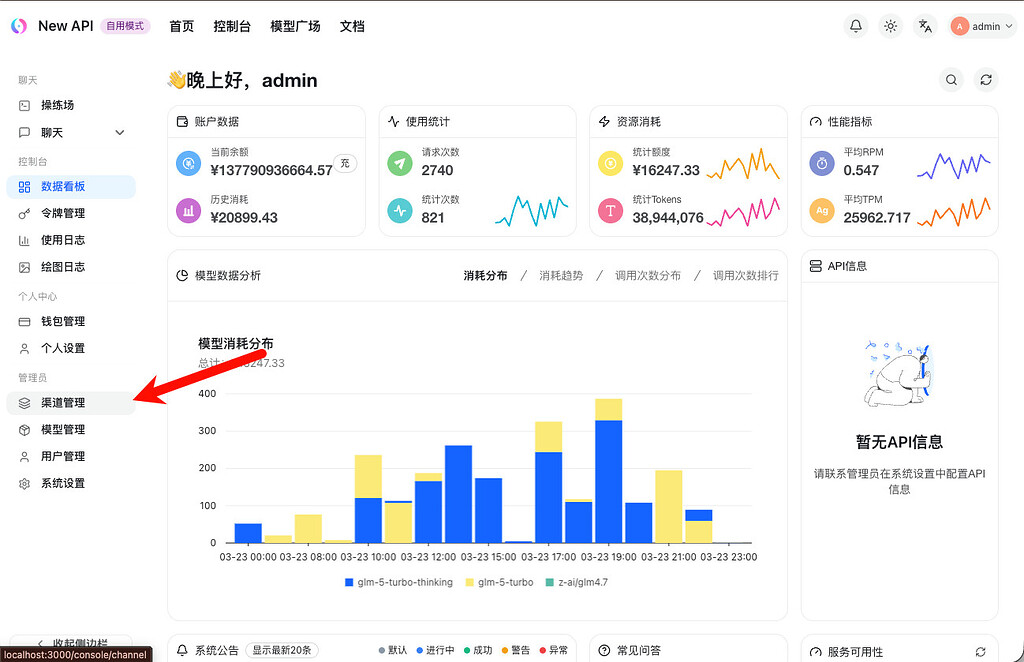Viewport: 1024px width, 662px height.
Task: Click the 常见问答 question icon
Action: point(604,650)
